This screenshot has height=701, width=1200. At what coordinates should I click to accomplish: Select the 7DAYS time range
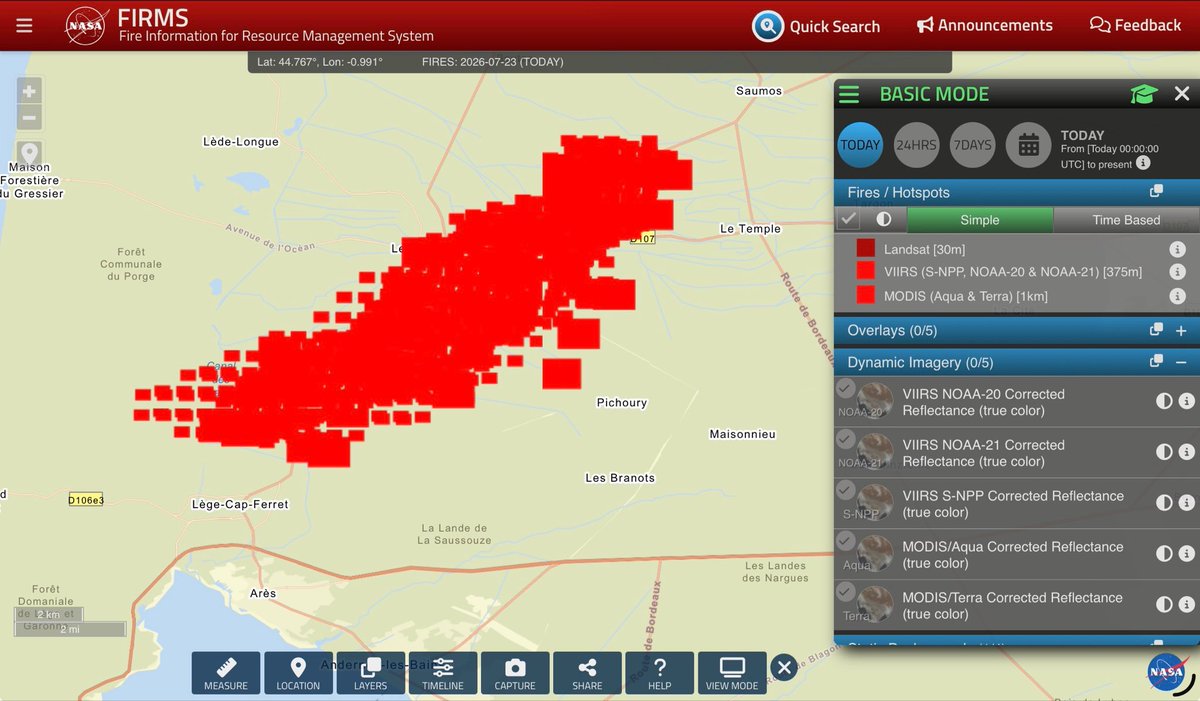coord(972,145)
